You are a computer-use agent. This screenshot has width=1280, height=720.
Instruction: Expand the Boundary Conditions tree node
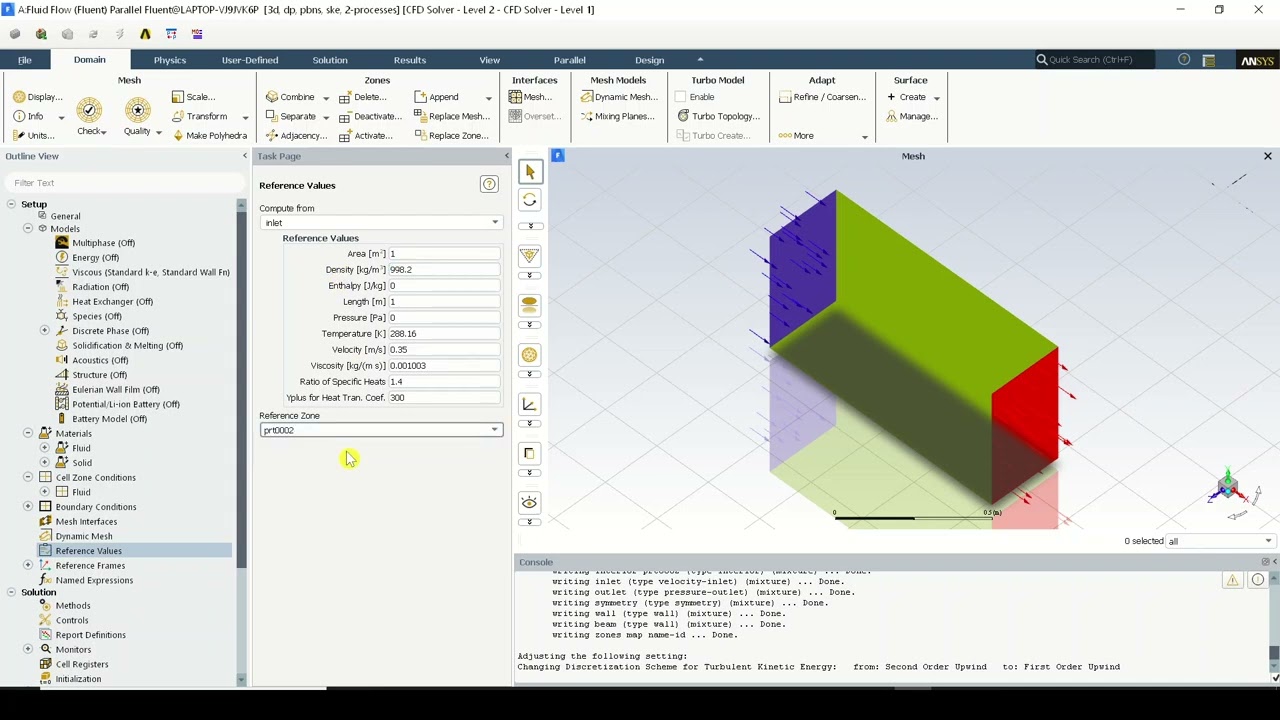[28, 507]
